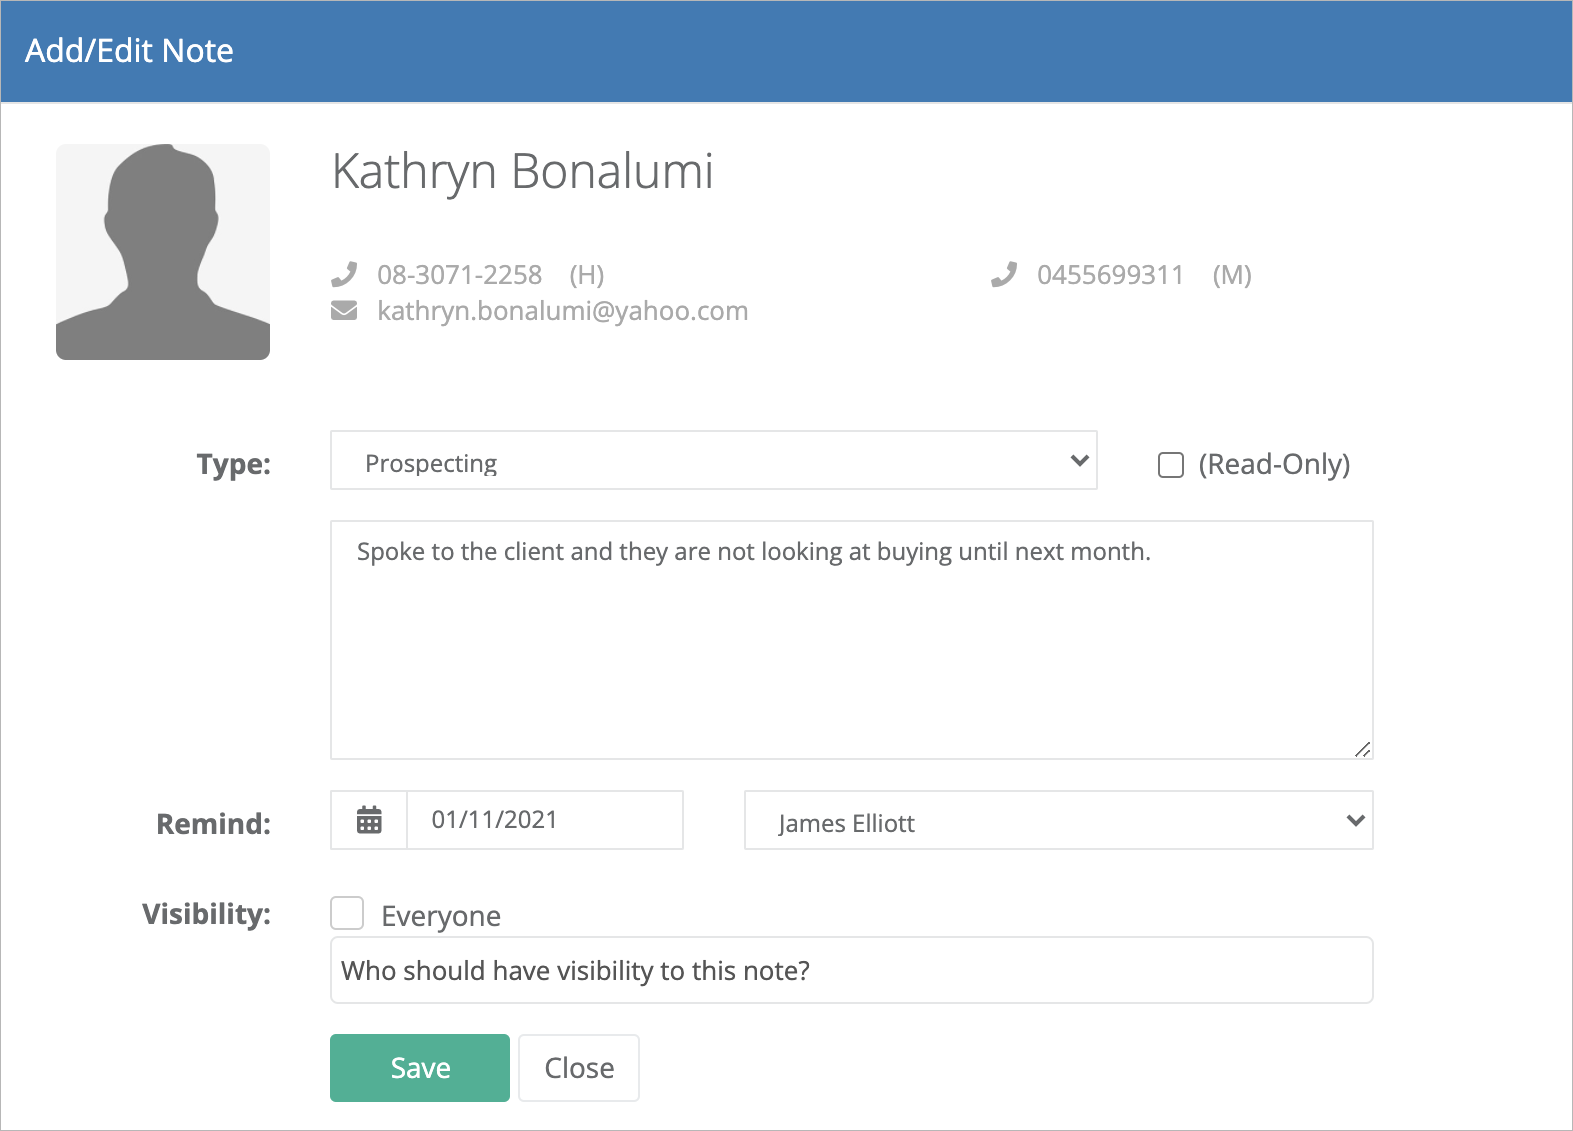
Task: Click the home number 08-3071-2258
Action: click(x=460, y=274)
